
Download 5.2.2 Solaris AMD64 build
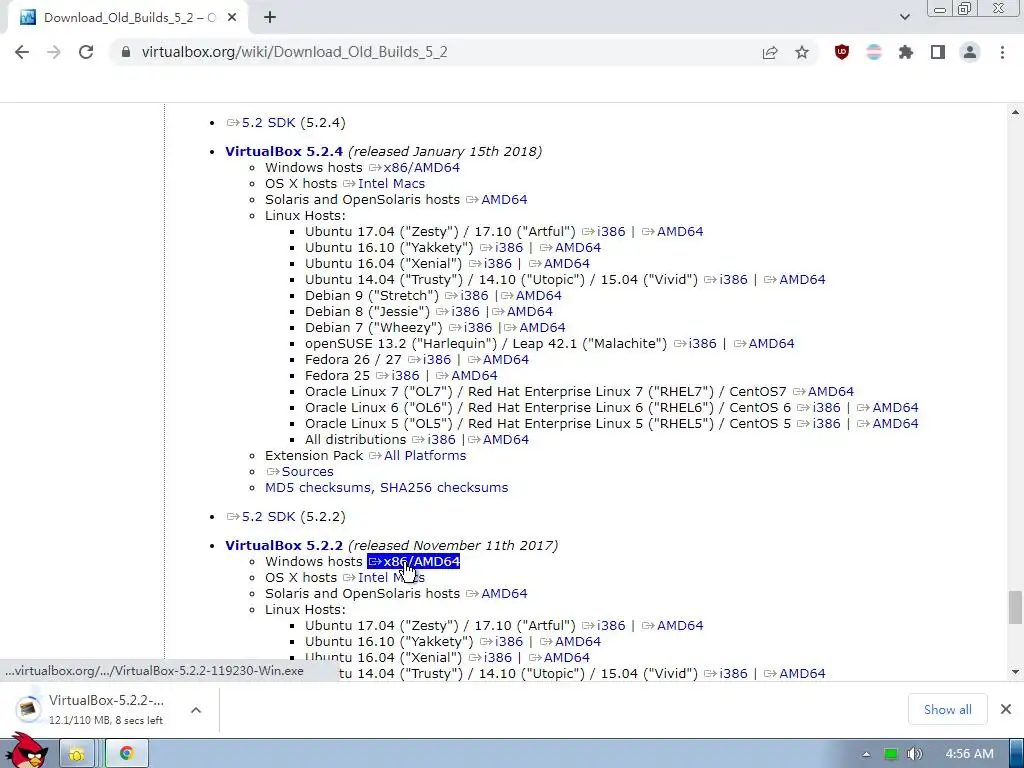496,594
